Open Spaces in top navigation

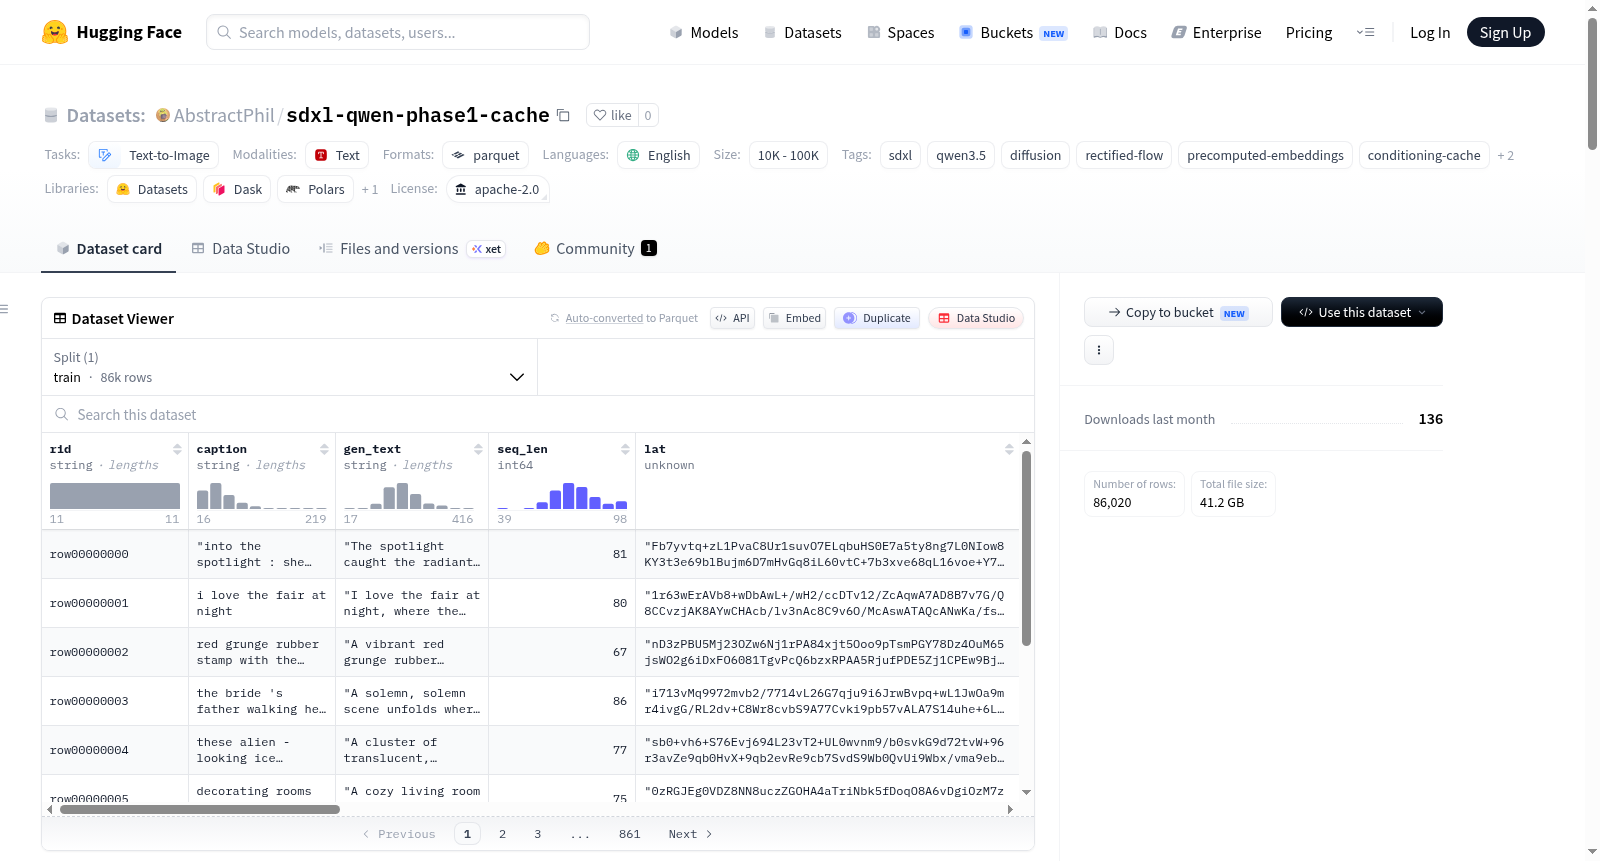[900, 32]
